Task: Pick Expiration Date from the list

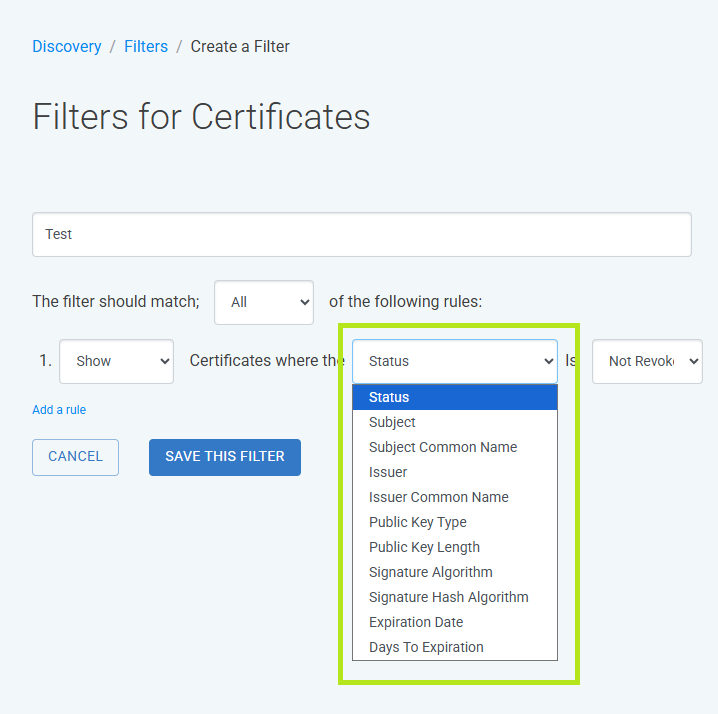Action: pyautogui.click(x=455, y=622)
